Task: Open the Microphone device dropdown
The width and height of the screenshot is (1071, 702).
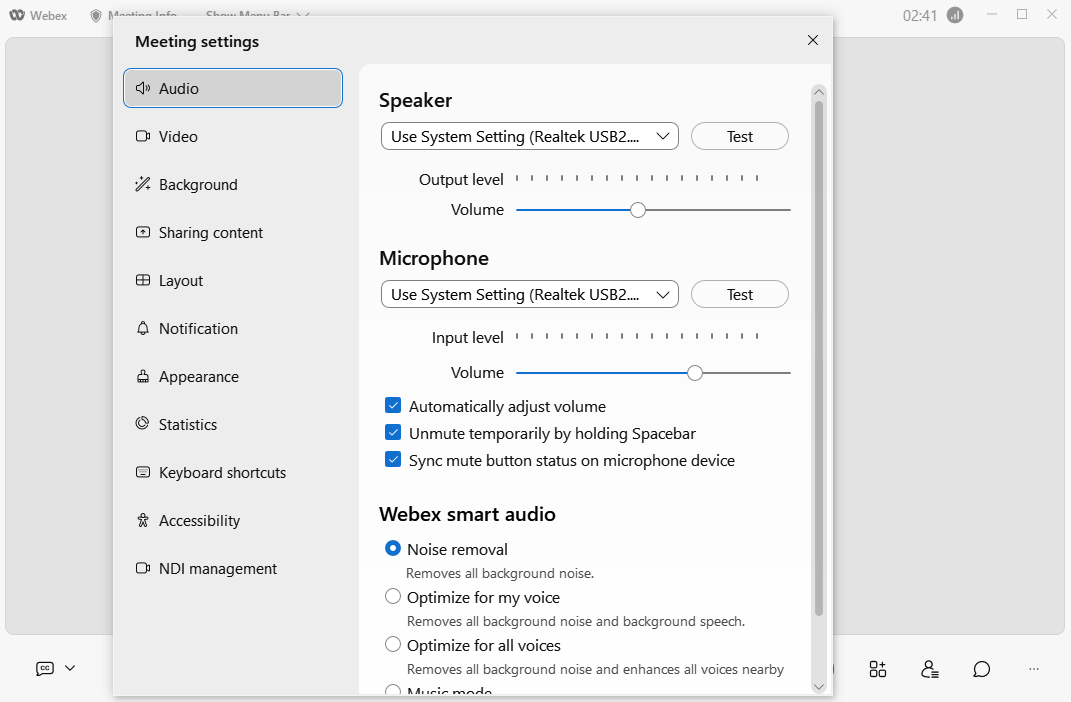Action: click(529, 295)
